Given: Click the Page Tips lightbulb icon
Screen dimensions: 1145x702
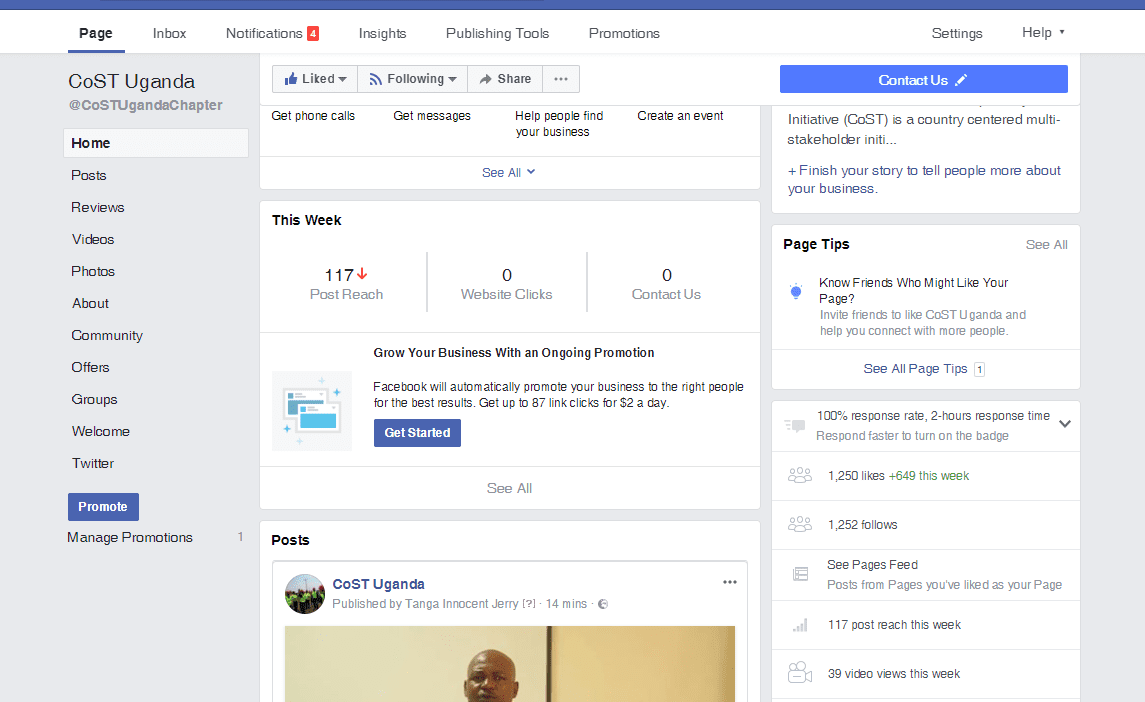Looking at the screenshot, I should tap(796, 292).
